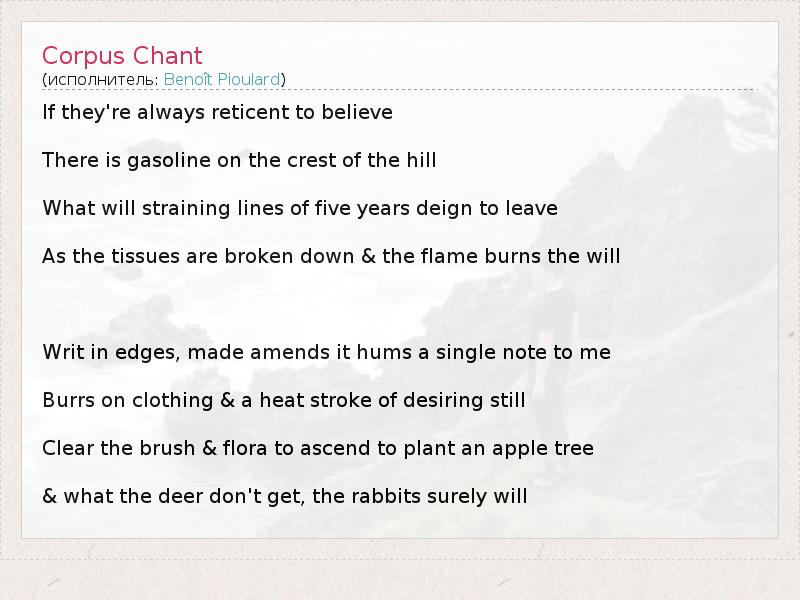Click the final lyric about the rabbits
The width and height of the screenshot is (800, 600).
coord(284,496)
